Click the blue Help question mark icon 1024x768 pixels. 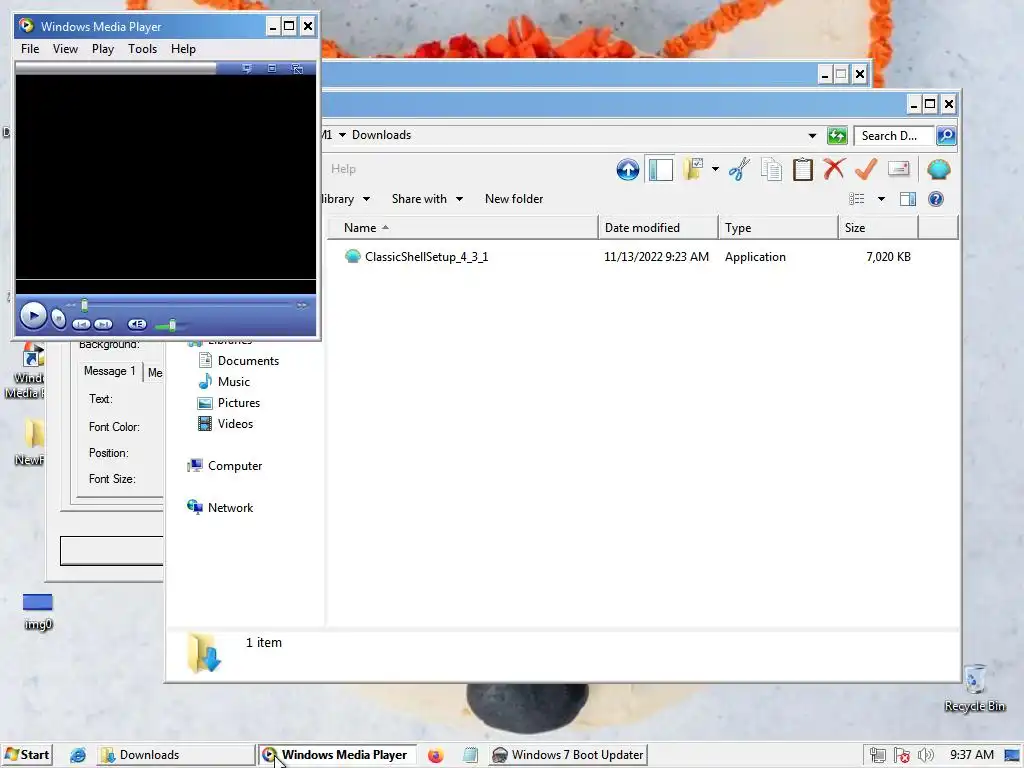click(936, 199)
